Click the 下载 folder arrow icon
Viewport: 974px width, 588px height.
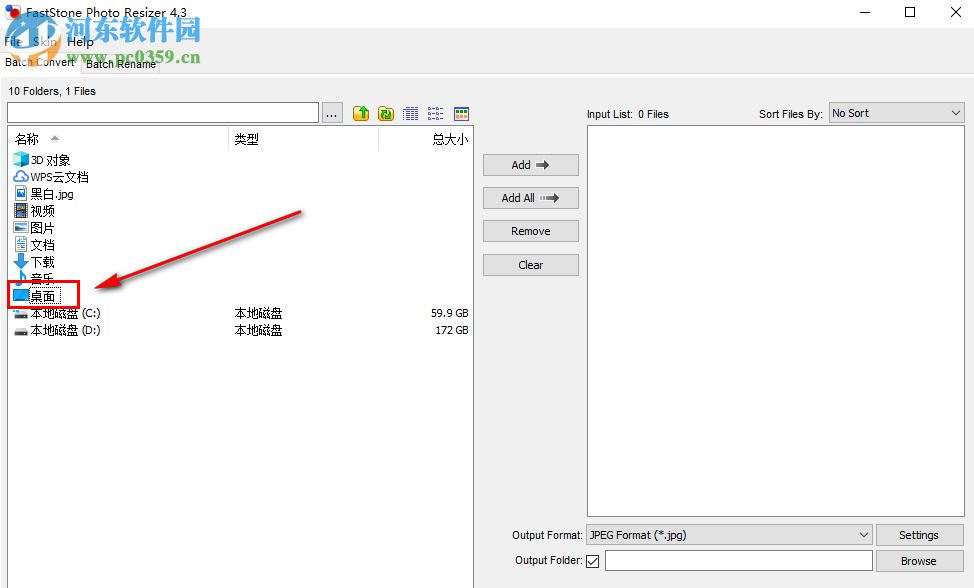pos(21,261)
